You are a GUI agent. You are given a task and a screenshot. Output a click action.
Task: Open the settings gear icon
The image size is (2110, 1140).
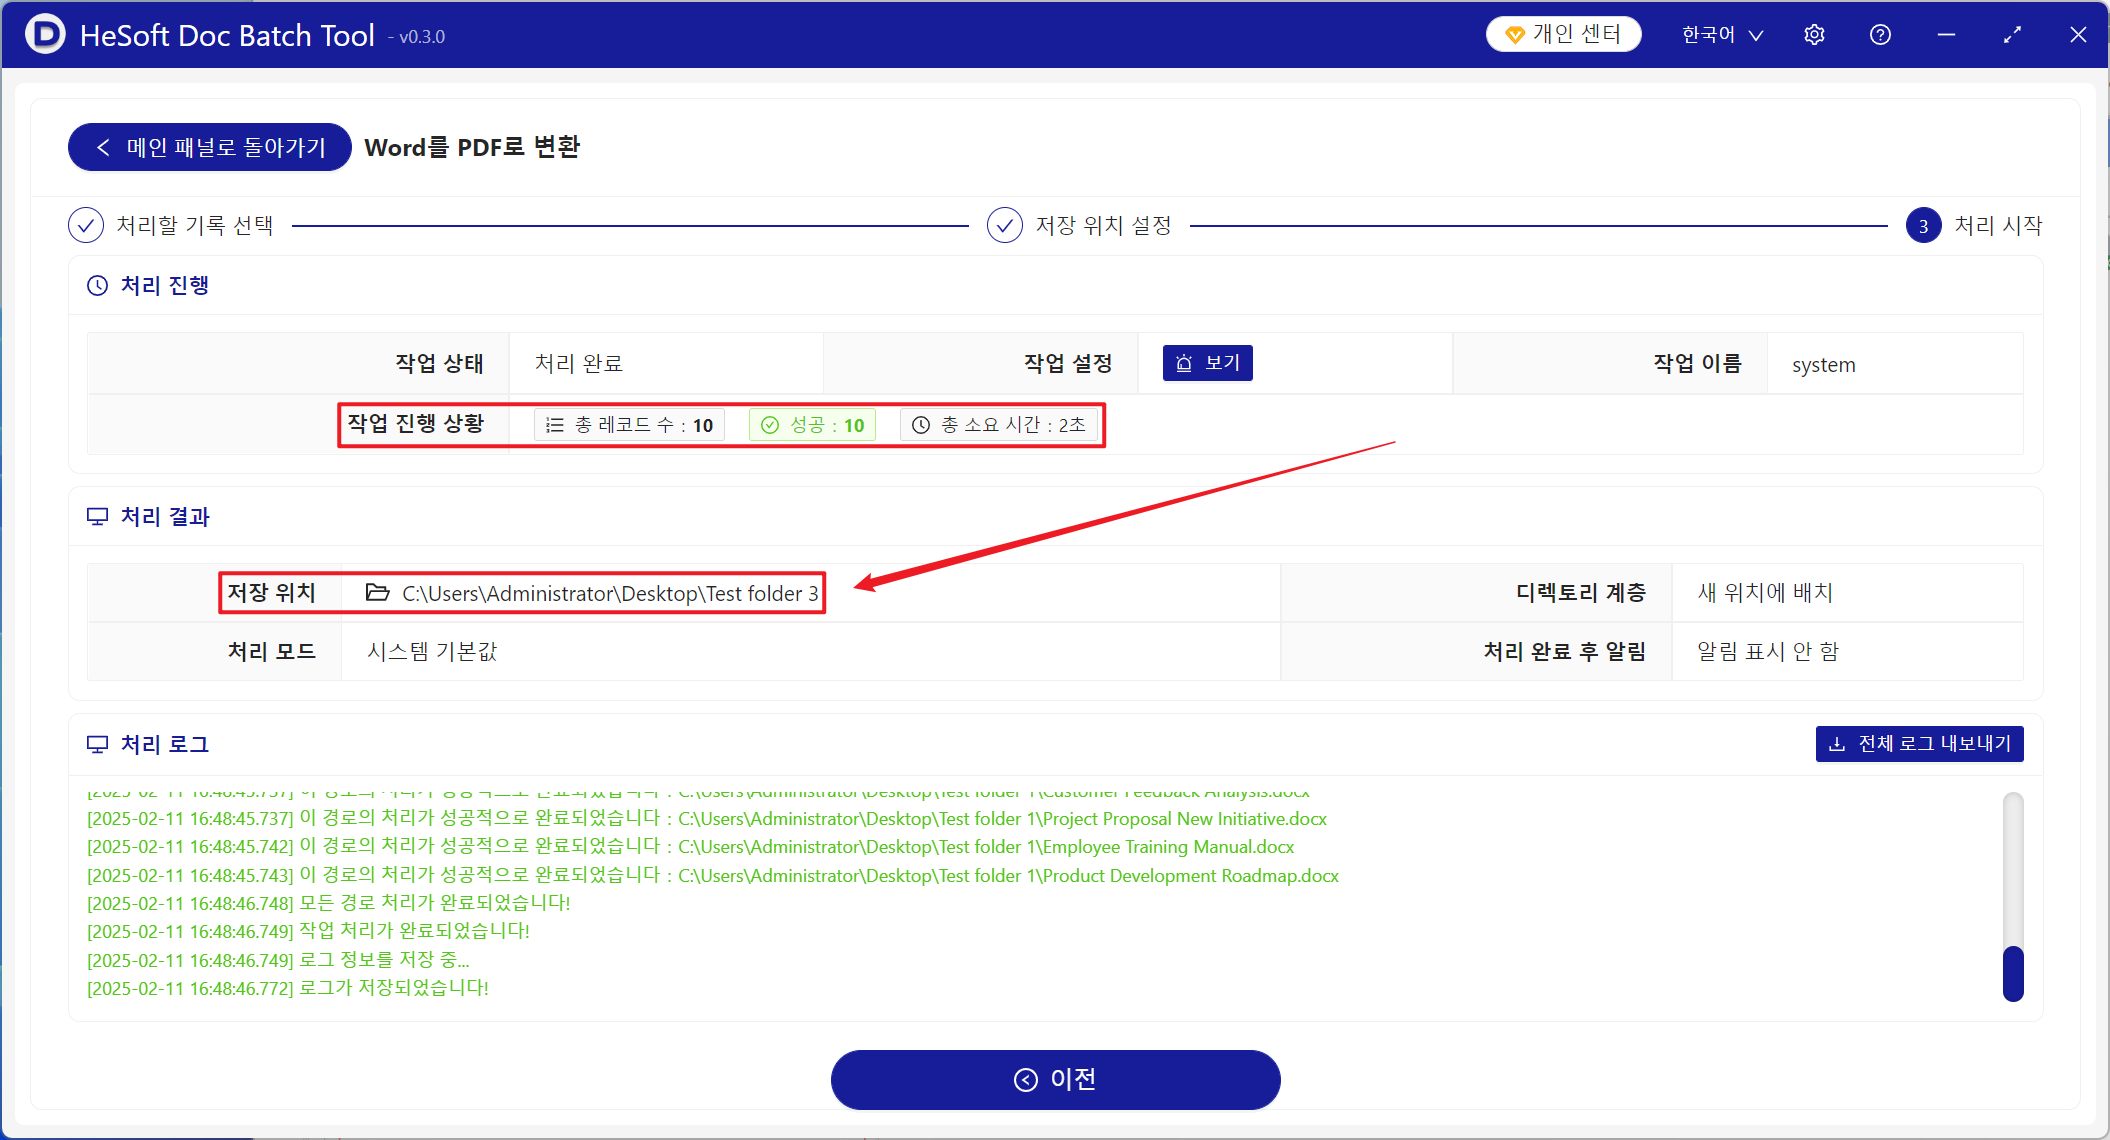(x=1814, y=35)
